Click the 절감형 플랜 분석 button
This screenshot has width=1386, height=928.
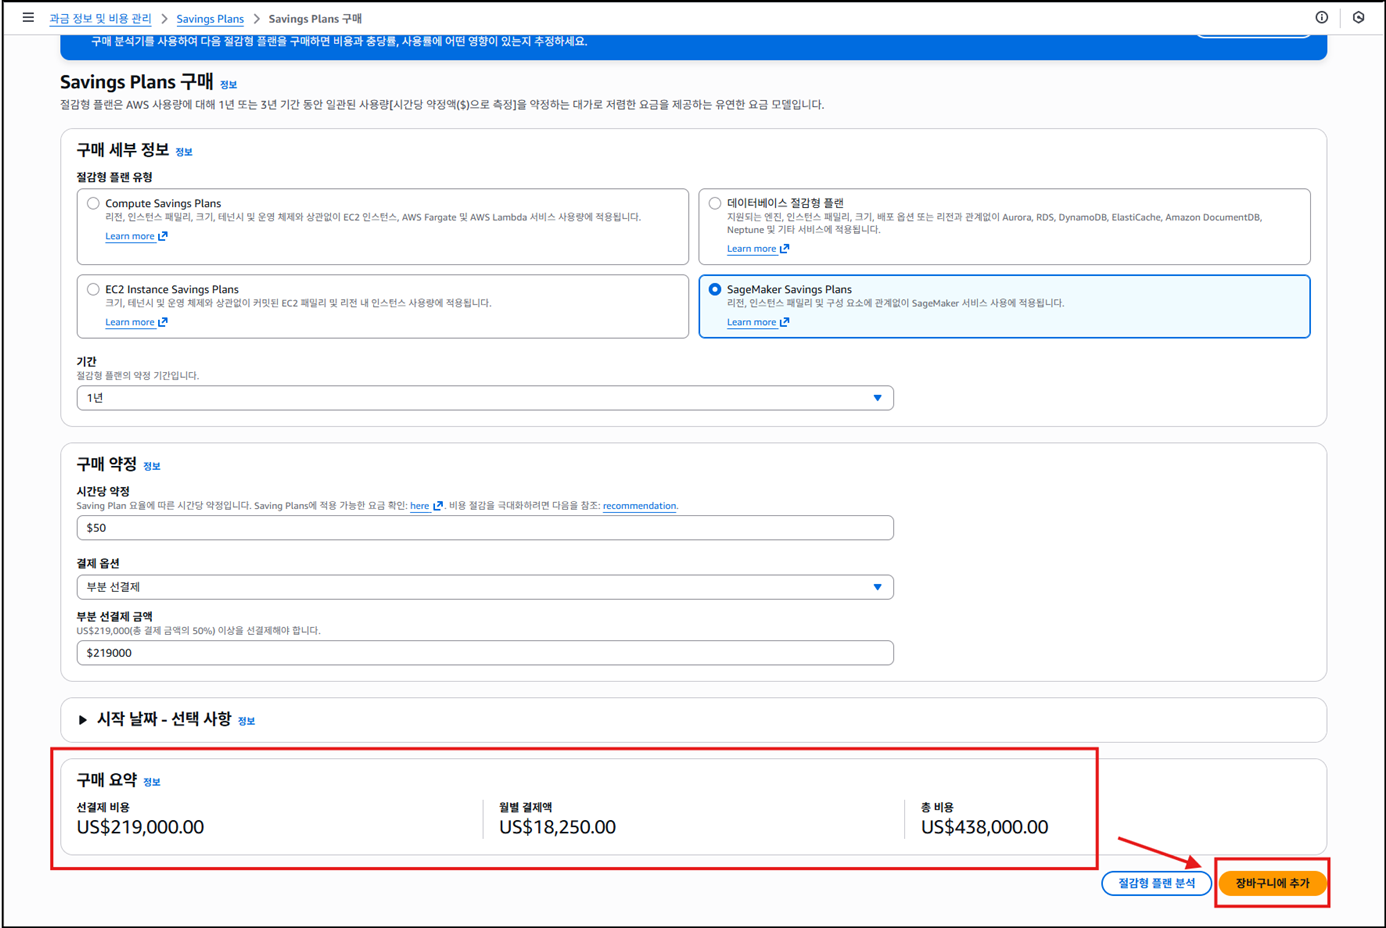tap(1156, 883)
